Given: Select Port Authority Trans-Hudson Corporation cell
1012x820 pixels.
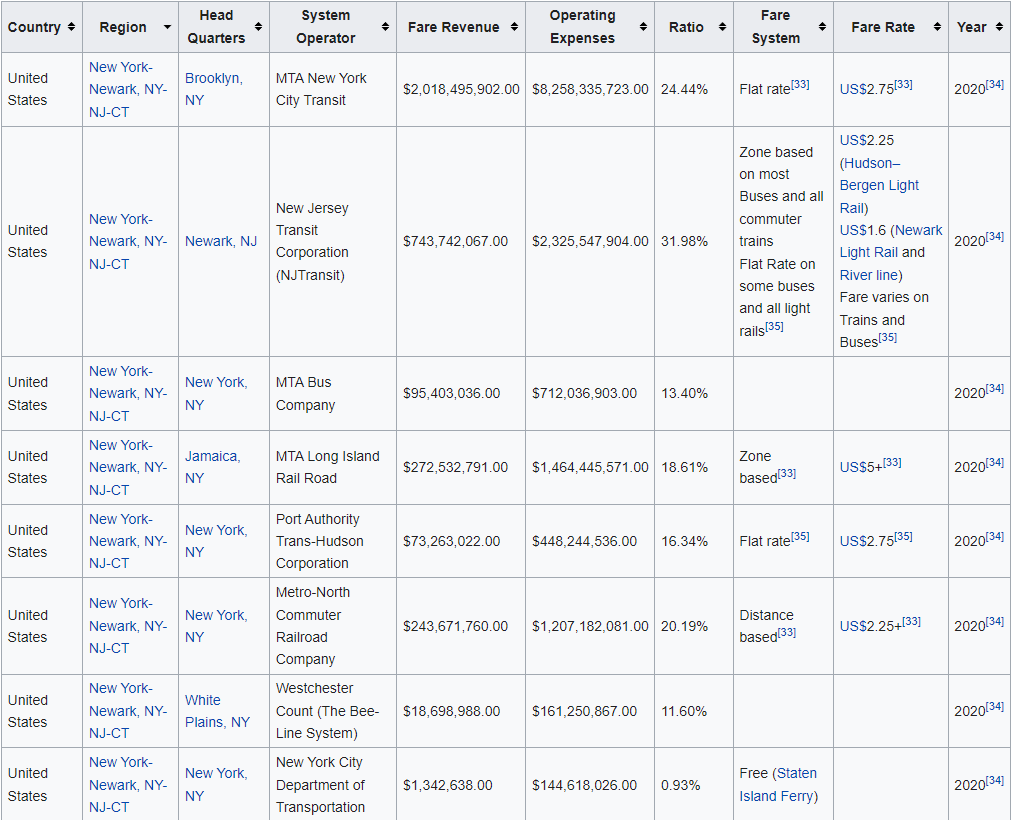Looking at the screenshot, I should point(333,541).
